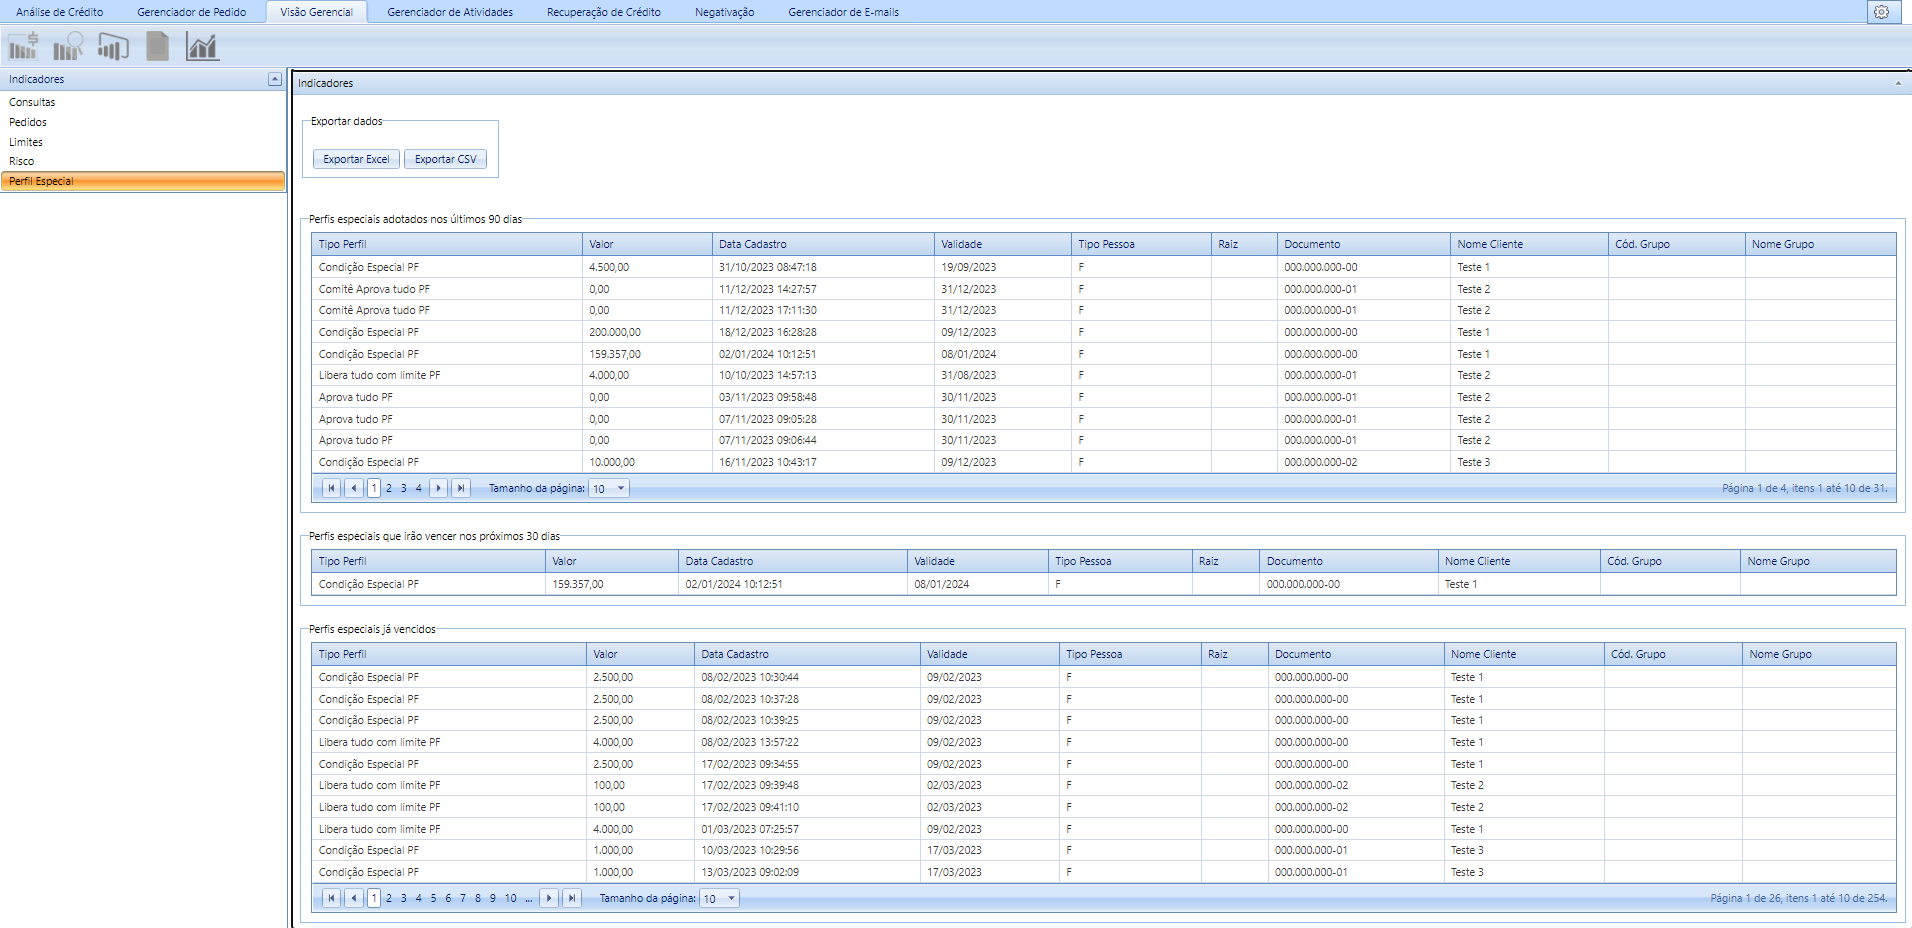Switch to Negativação tab

tap(724, 12)
